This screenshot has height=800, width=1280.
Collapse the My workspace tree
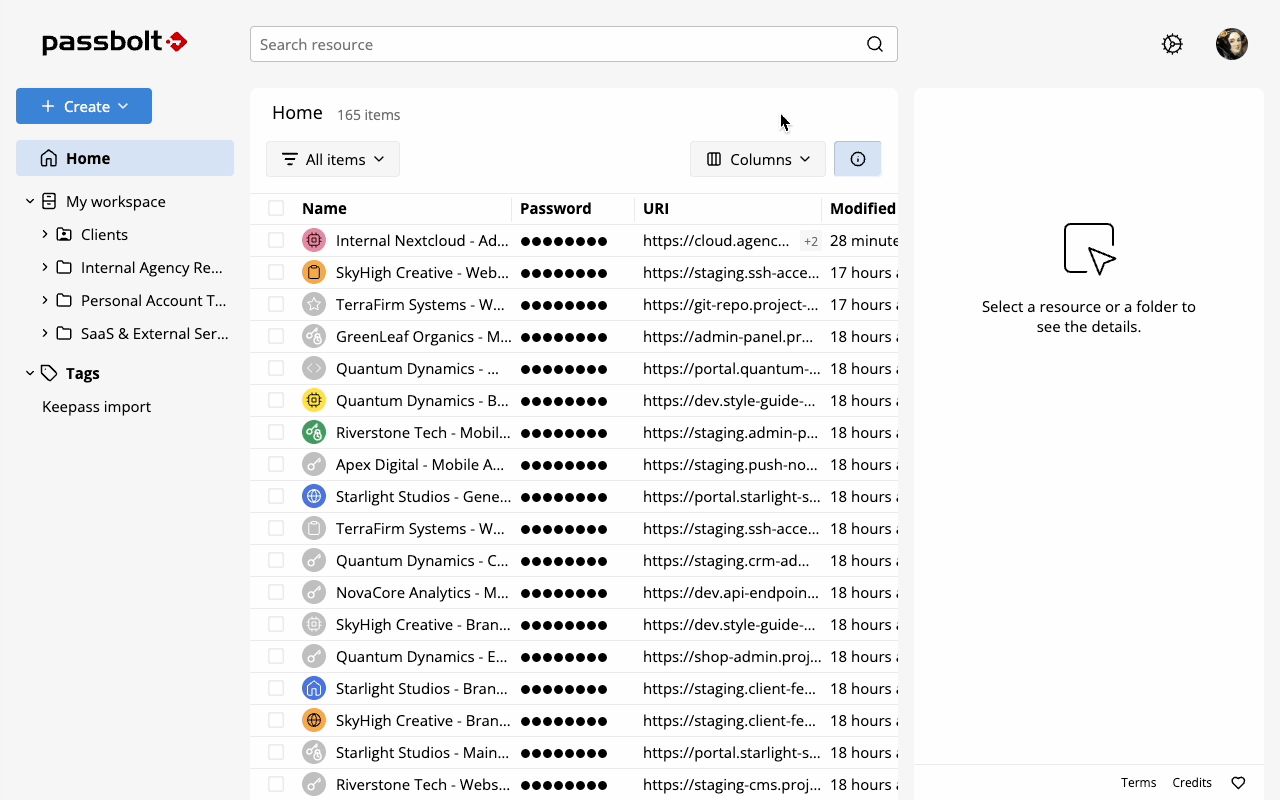click(x=29, y=201)
